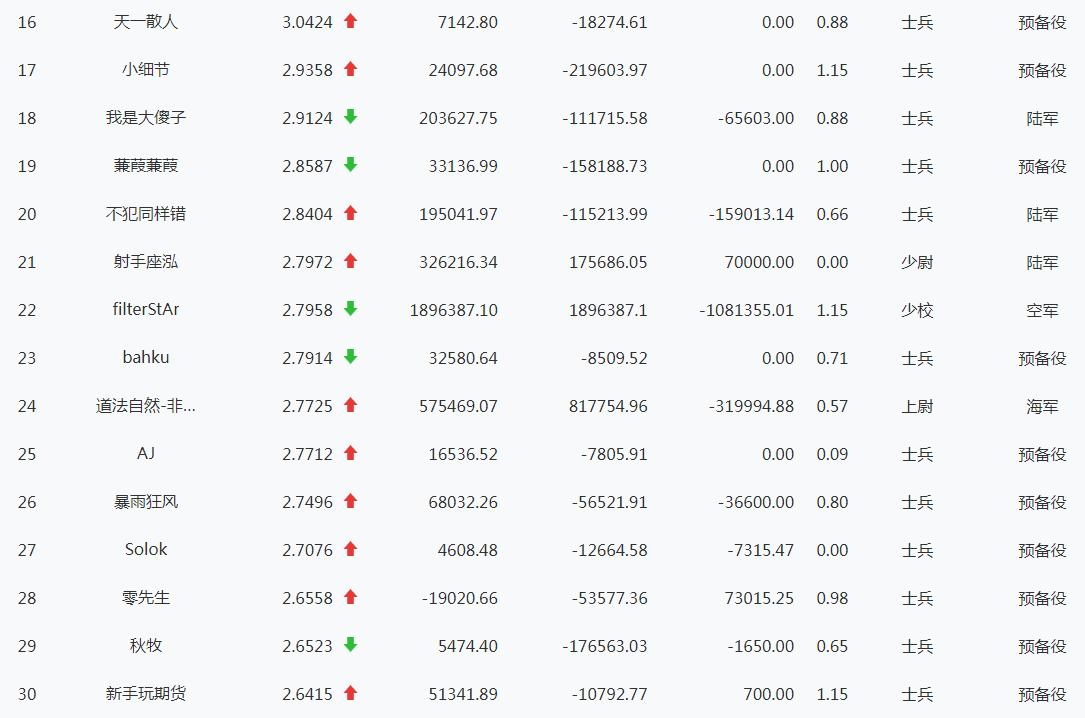Click red up arrow next to 2.7972
The height and width of the screenshot is (718, 1085).
point(350,261)
